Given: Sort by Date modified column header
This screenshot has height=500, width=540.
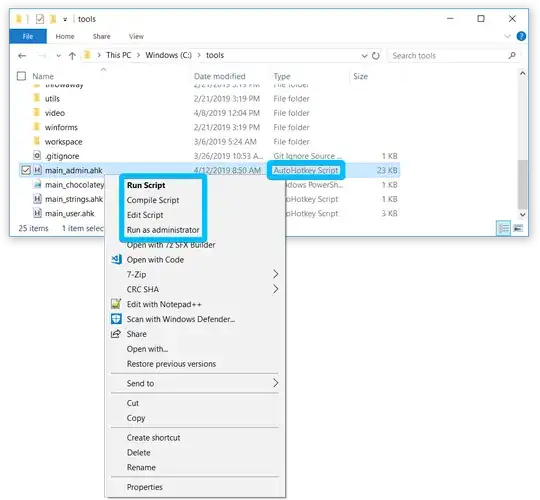Looking at the screenshot, I should (219, 76).
